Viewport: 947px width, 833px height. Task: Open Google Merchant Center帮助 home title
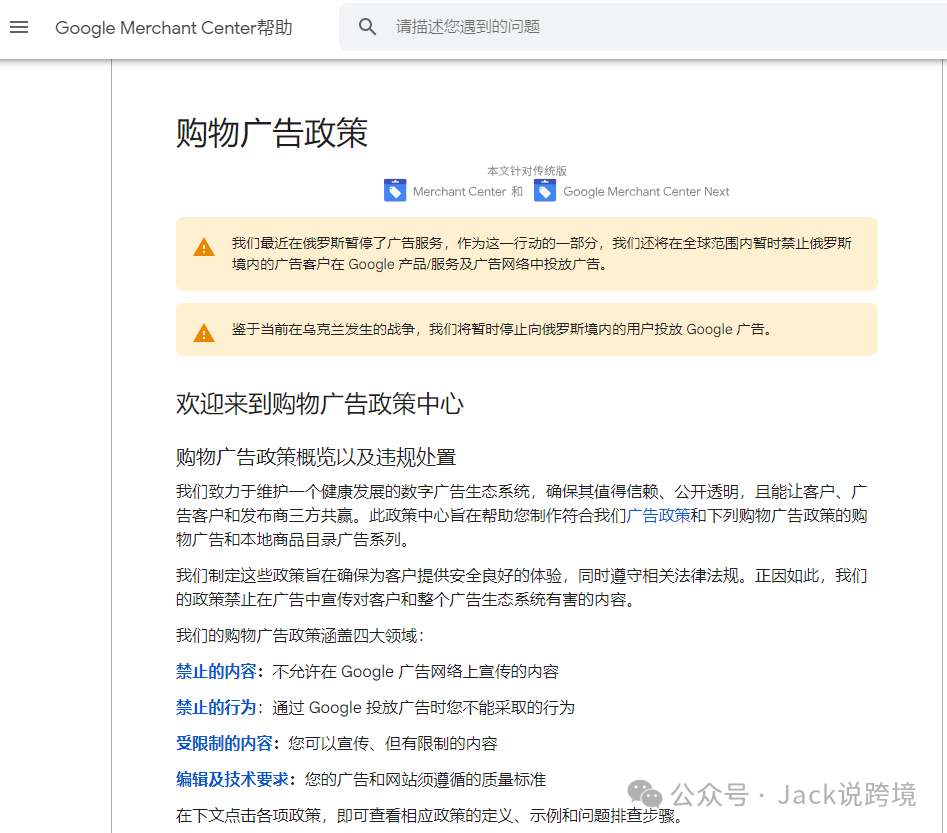click(x=173, y=28)
